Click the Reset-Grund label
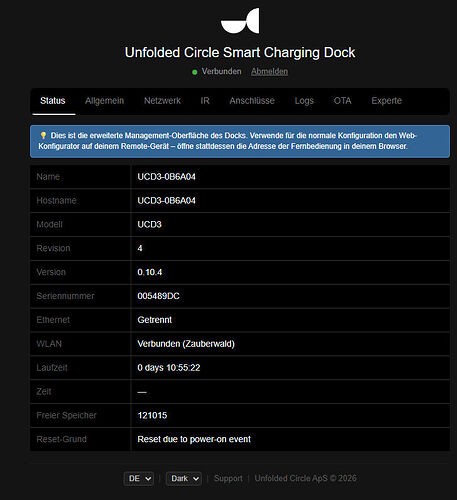This screenshot has height=500, width=457. point(61,439)
